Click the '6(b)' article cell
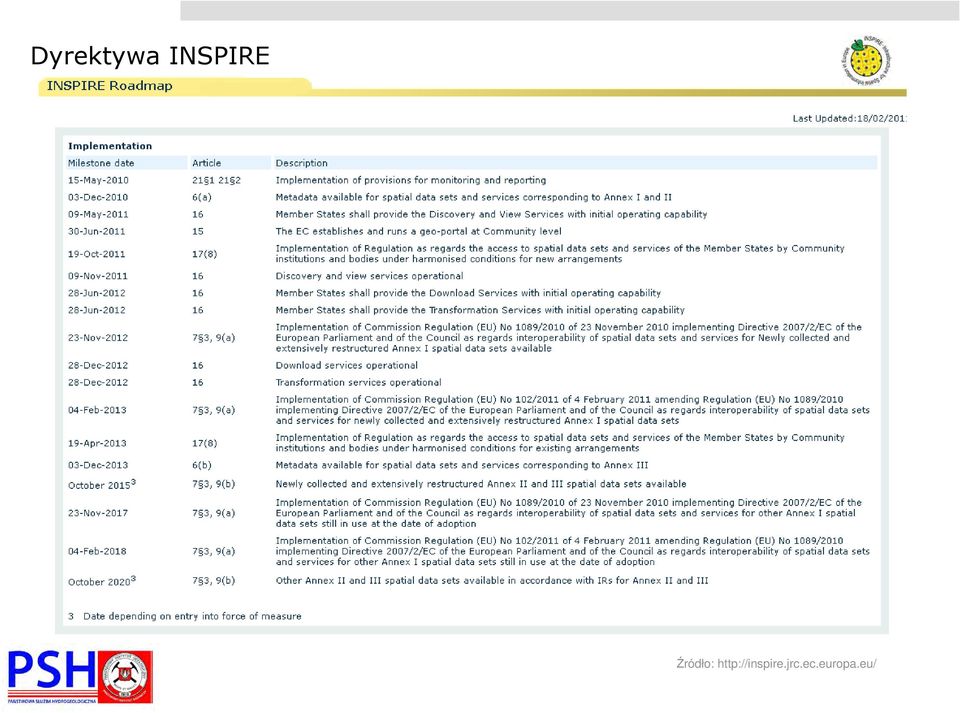This screenshot has height=713, width=960. [x=201, y=465]
